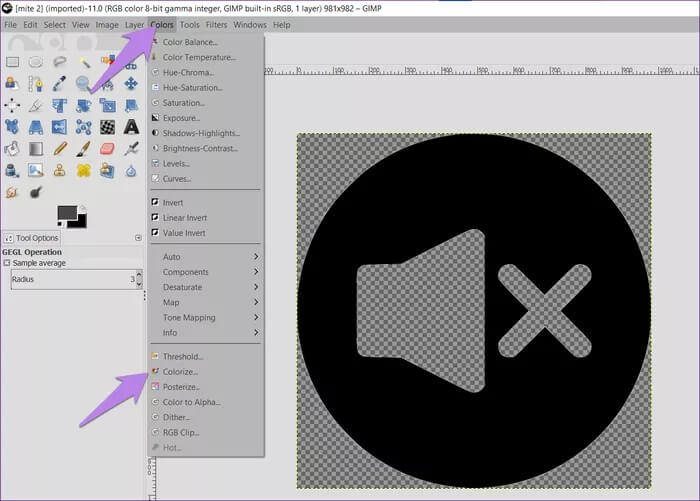This screenshot has width=700, height=501.
Task: Choose Colorize from the Colors menu
Action: click(180, 372)
